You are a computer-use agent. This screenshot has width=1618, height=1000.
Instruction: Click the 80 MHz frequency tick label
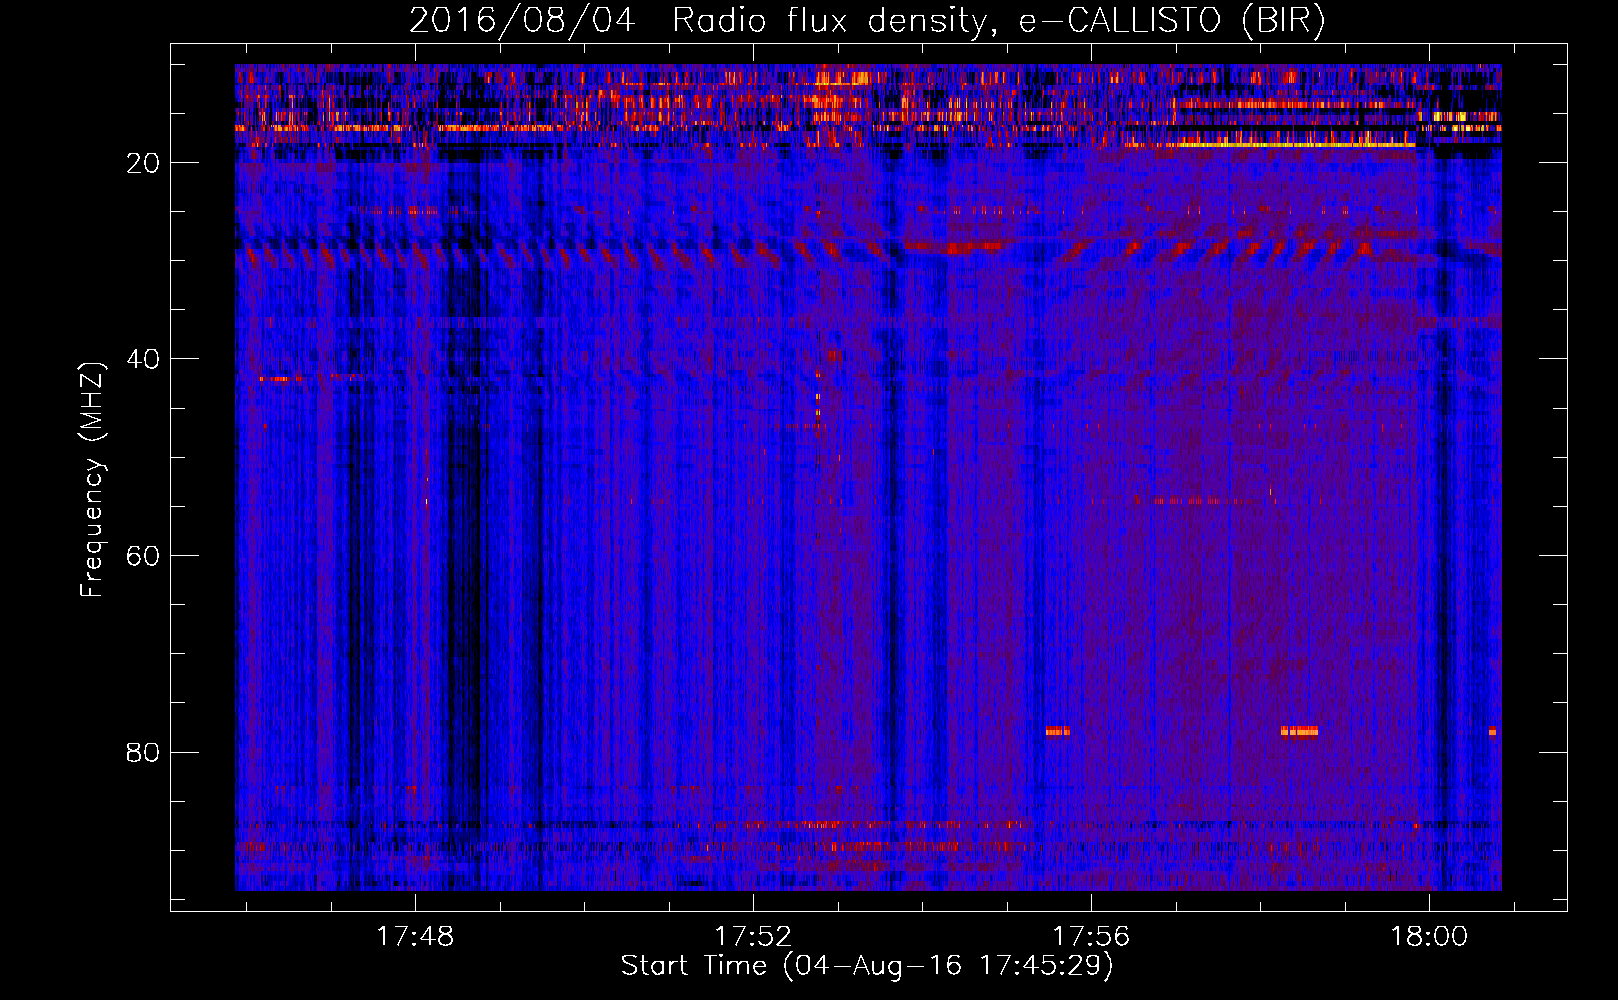[144, 752]
